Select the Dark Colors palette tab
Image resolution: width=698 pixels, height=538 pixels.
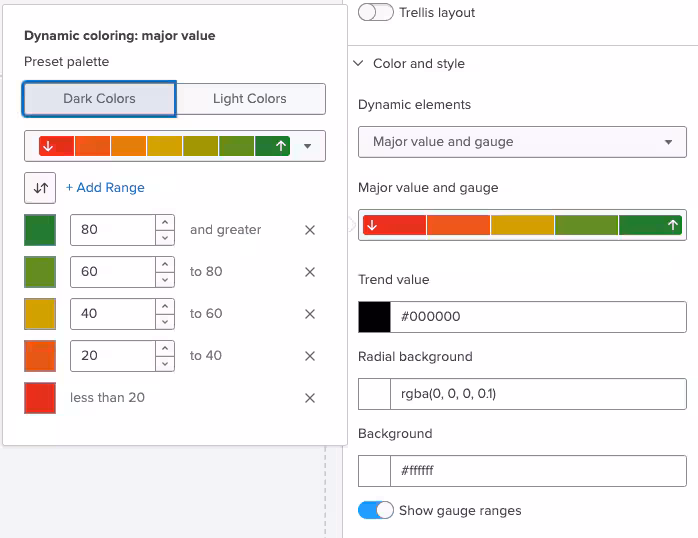pos(99,99)
